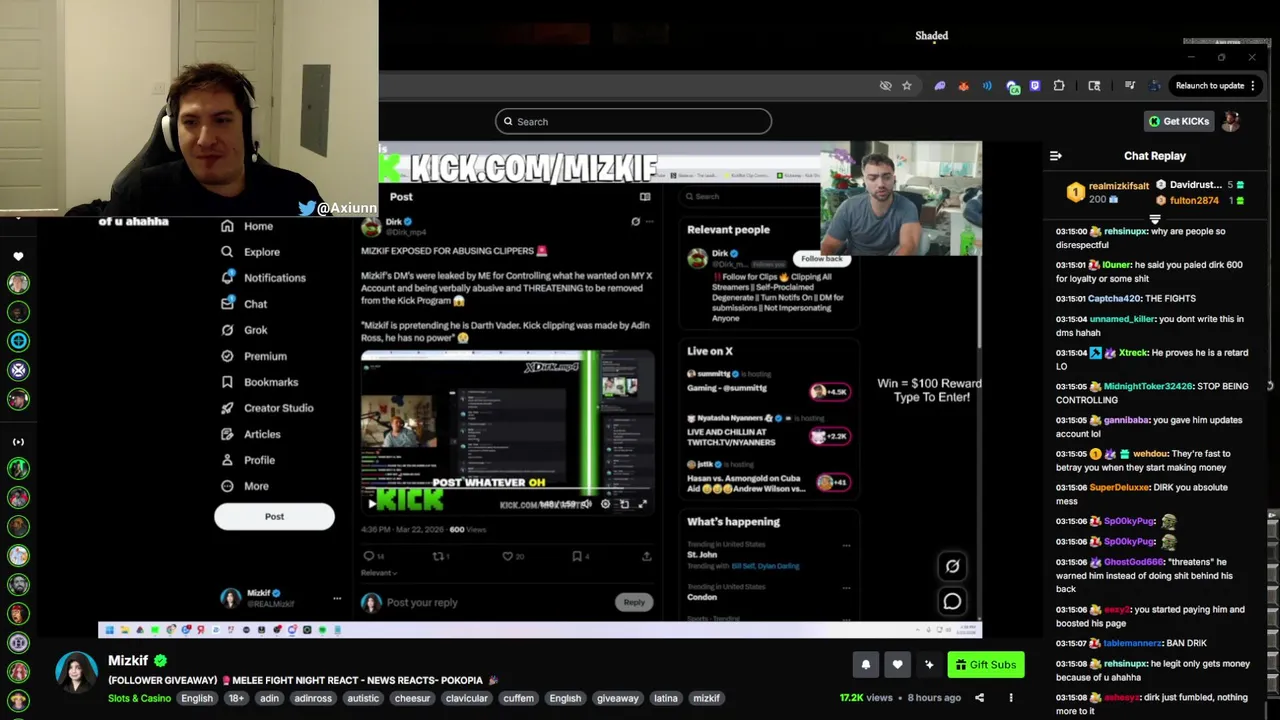Open Bookmarks in the X sidebar
This screenshot has width=1280, height=720.
coord(259,382)
